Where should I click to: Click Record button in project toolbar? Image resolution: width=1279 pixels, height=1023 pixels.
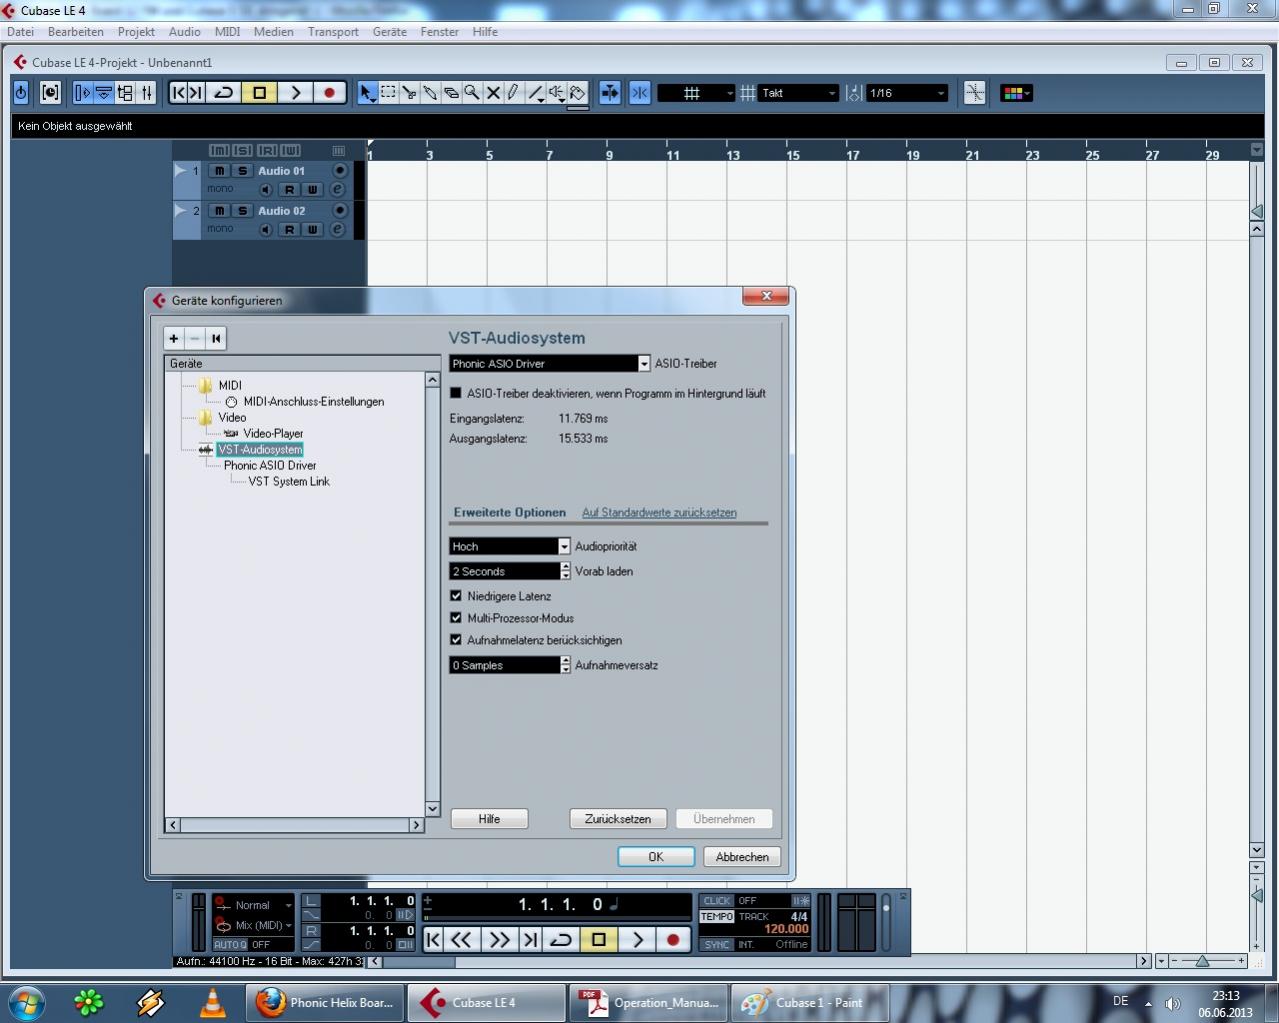click(x=329, y=93)
